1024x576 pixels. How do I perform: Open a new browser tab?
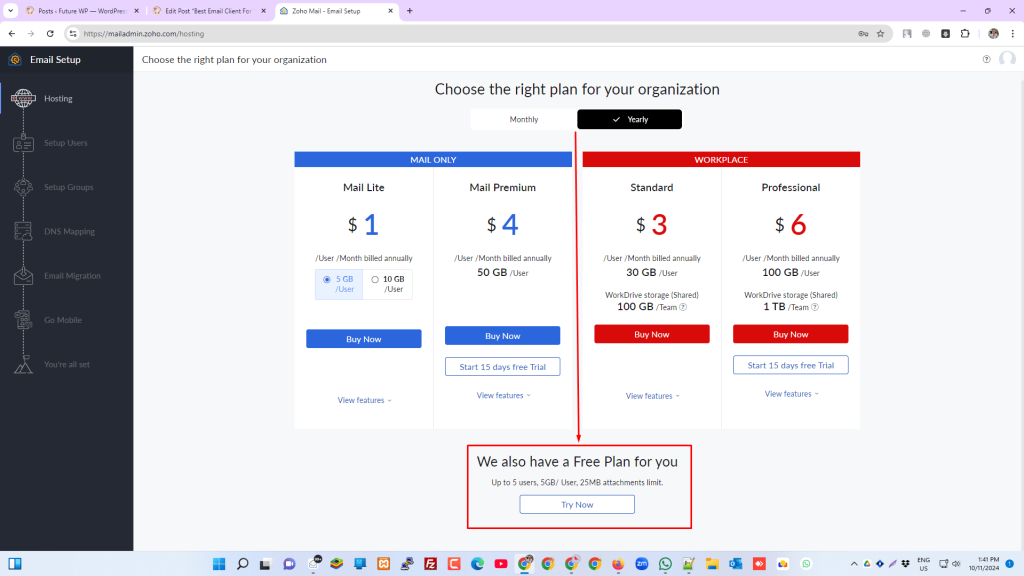click(409, 11)
